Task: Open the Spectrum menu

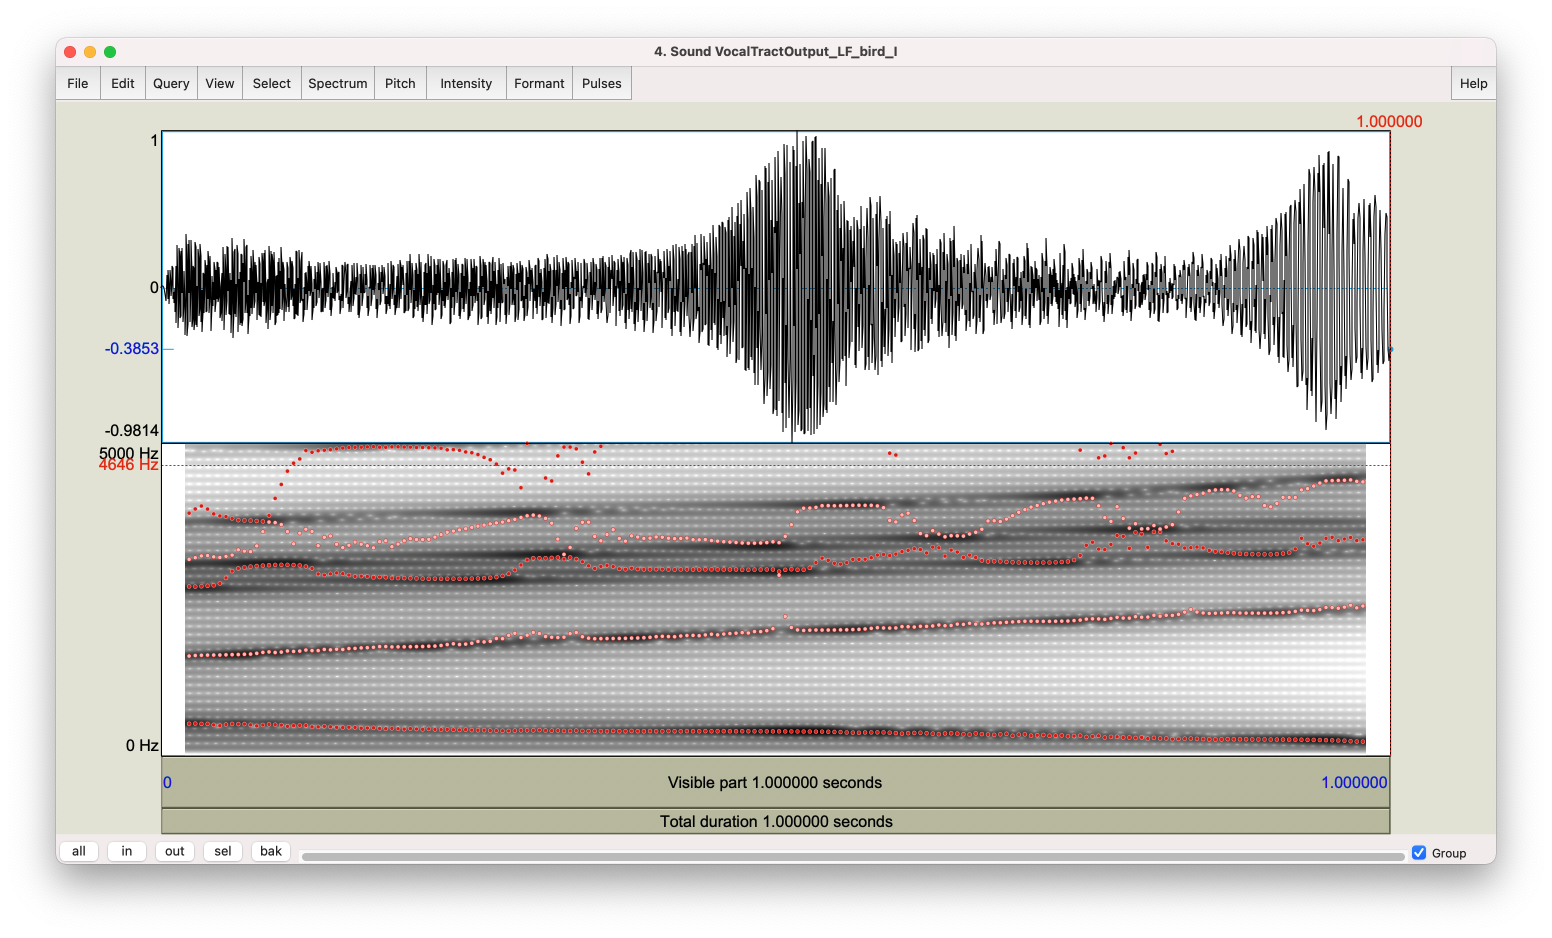Action: (337, 84)
